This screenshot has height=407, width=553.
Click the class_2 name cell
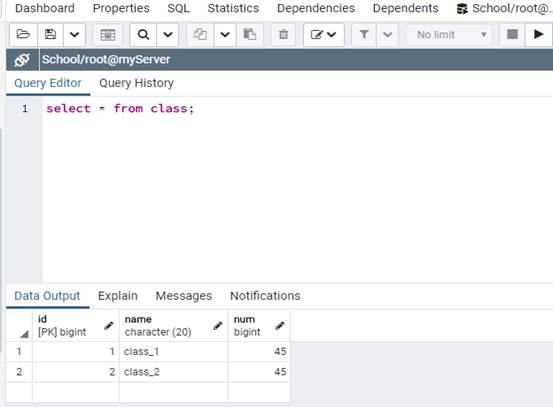click(x=174, y=372)
